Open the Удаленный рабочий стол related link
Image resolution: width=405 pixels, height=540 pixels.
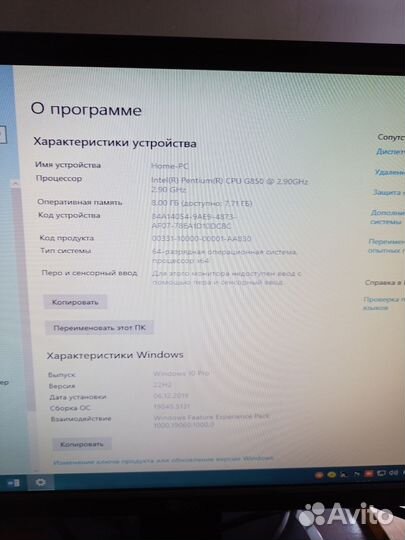(x=390, y=172)
